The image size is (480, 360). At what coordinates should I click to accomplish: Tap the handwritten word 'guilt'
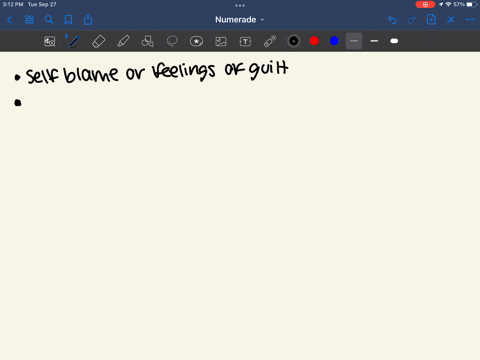click(x=269, y=70)
